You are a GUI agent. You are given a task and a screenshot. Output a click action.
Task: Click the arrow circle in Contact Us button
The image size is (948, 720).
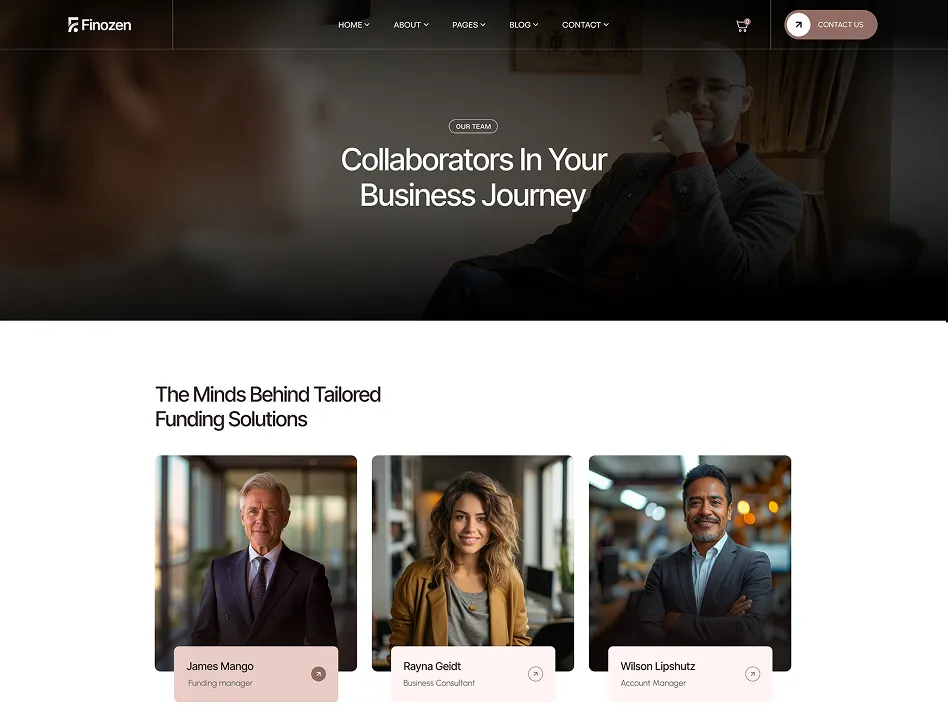(x=798, y=25)
